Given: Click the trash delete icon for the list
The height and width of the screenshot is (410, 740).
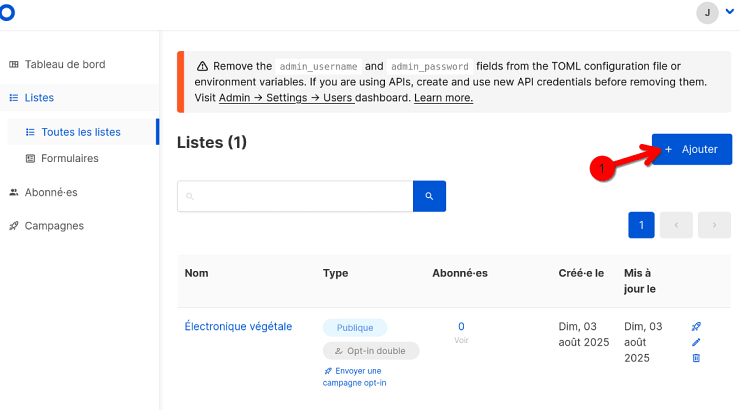Looking at the screenshot, I should point(696,358).
